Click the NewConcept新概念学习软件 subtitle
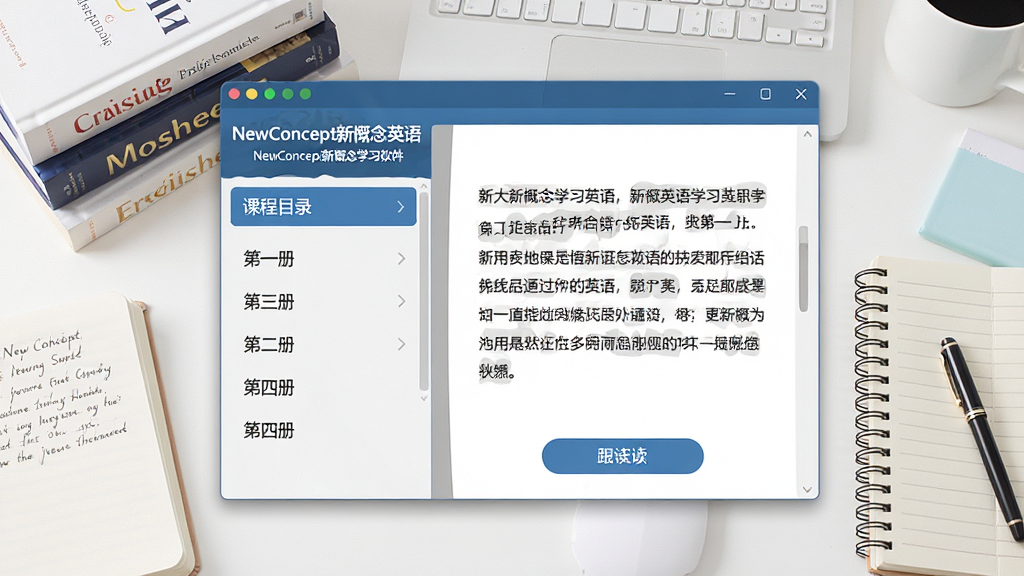Image resolution: width=1024 pixels, height=576 pixels. click(x=328, y=156)
